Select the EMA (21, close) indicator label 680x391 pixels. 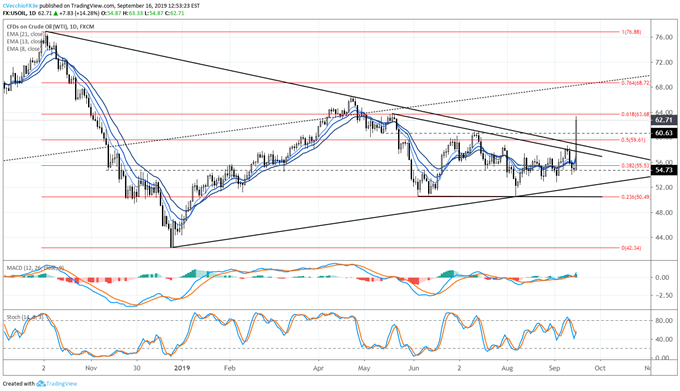click(x=25, y=34)
